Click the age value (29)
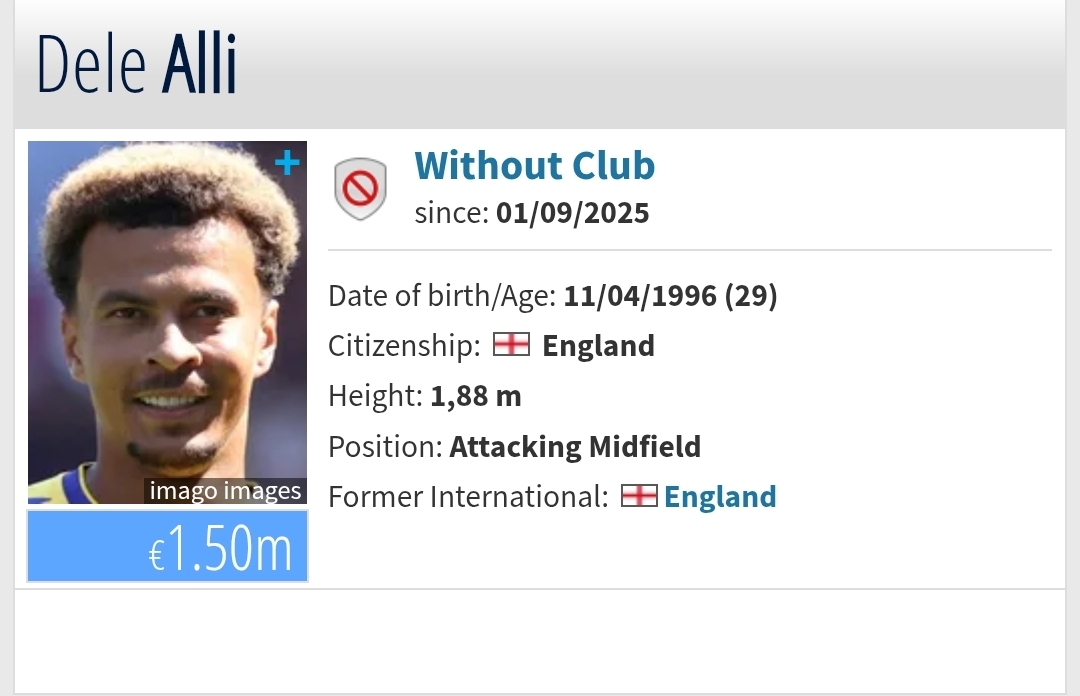This screenshot has width=1080, height=696. coord(751,296)
